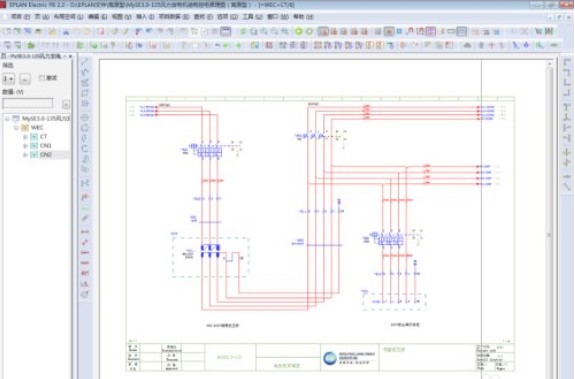Screen dimensions: 575x379
Task: Open the 查找 (F) menu
Action: pos(203,17)
